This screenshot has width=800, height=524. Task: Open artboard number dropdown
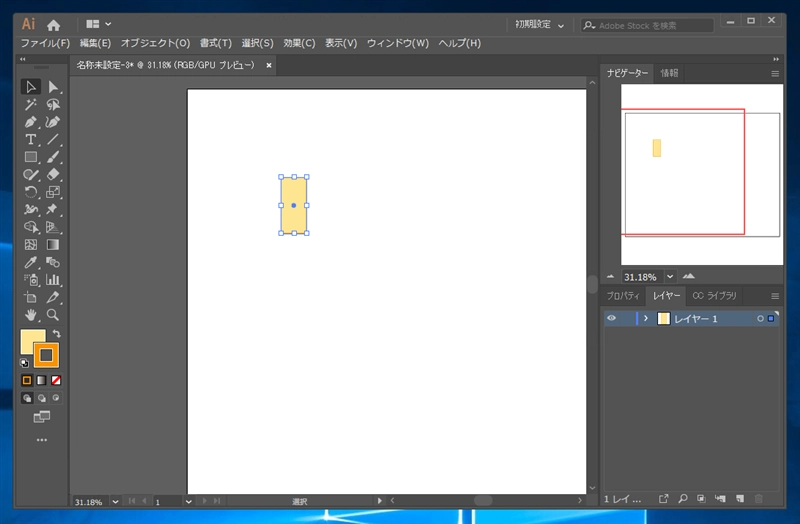[188, 502]
